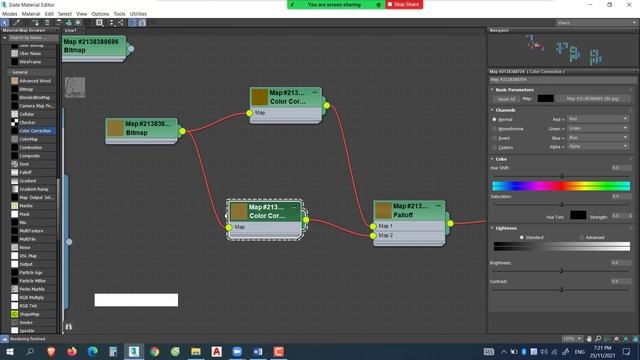Open the Select menu
640x360 pixels.
point(65,14)
